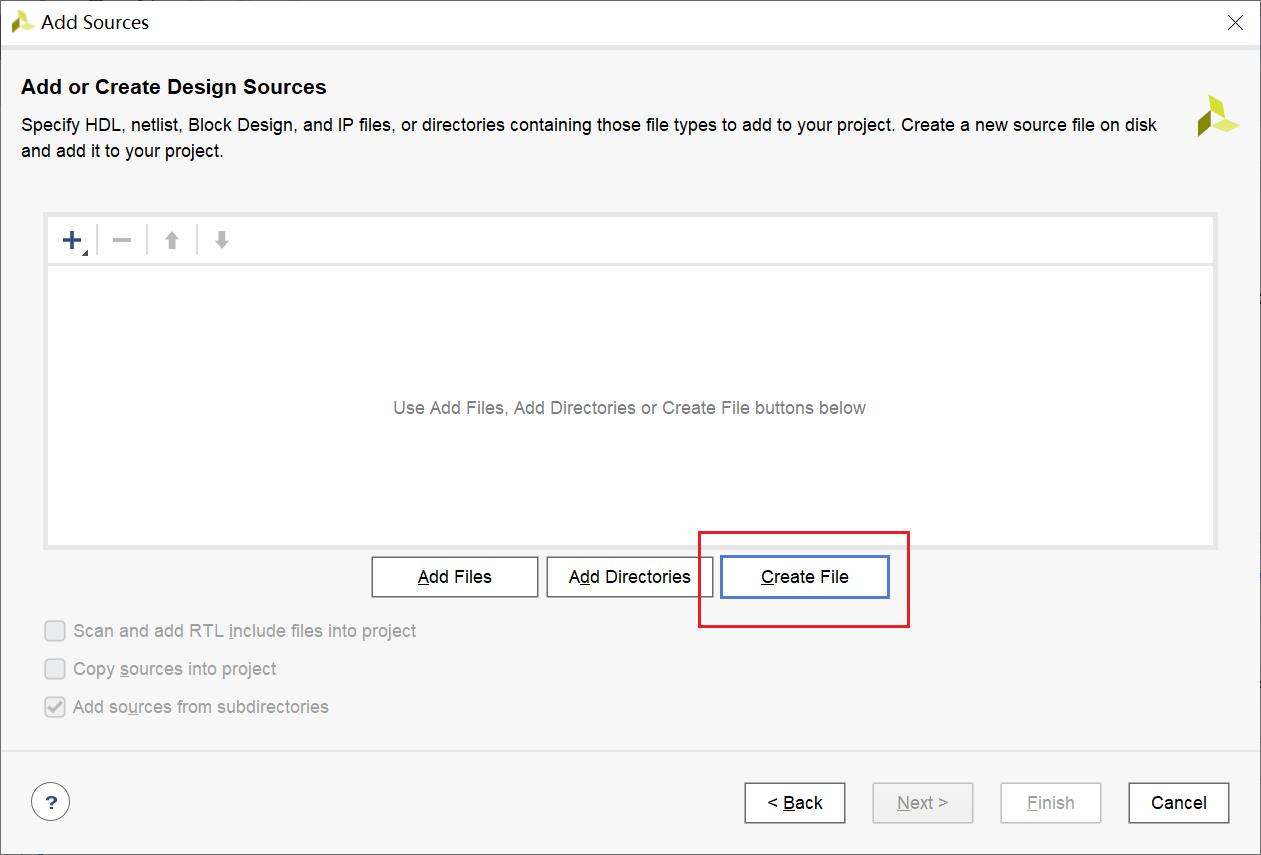Toggle Add sources from subdirectories checkbox

click(55, 707)
